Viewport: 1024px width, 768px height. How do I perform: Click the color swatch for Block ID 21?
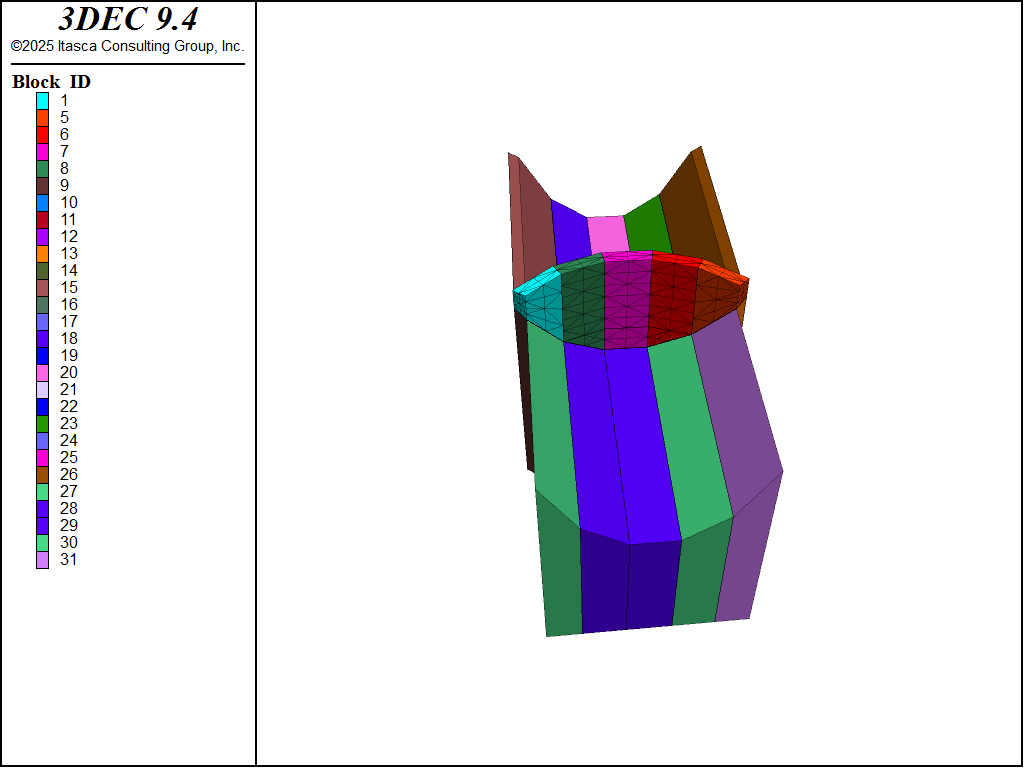coord(42,389)
